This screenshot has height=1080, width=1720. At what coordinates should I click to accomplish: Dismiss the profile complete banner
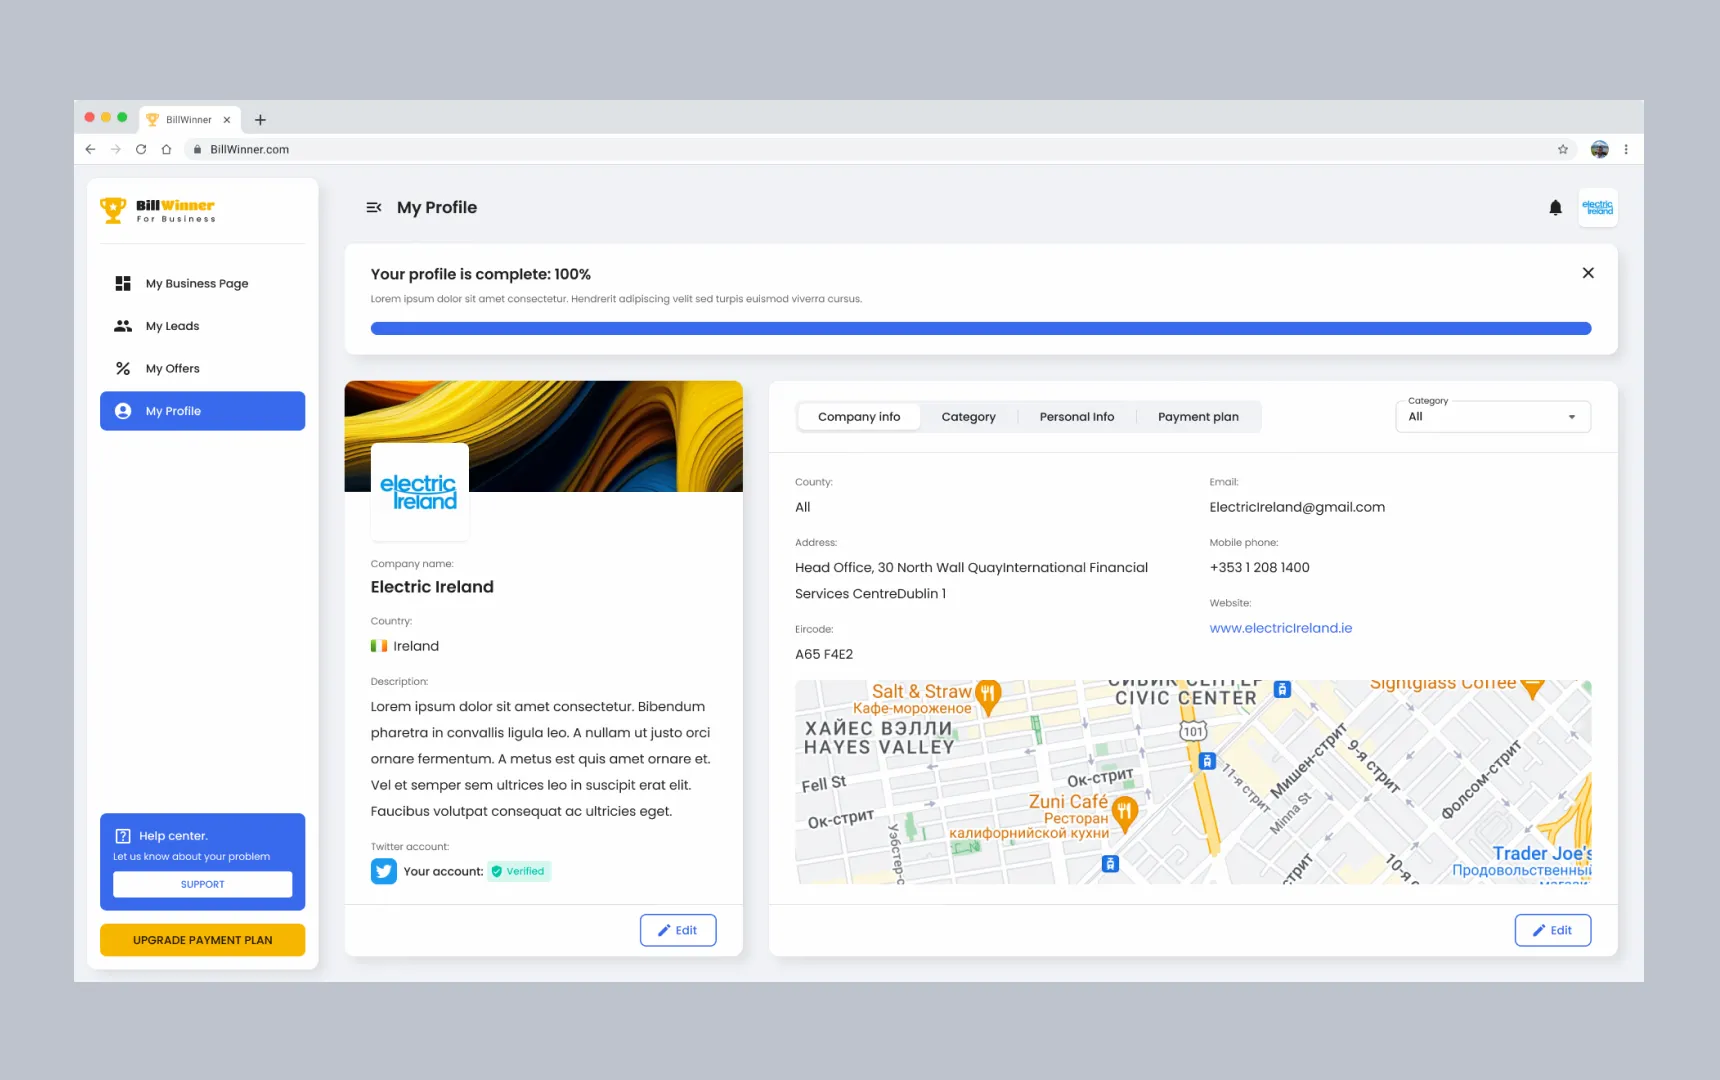tap(1588, 273)
